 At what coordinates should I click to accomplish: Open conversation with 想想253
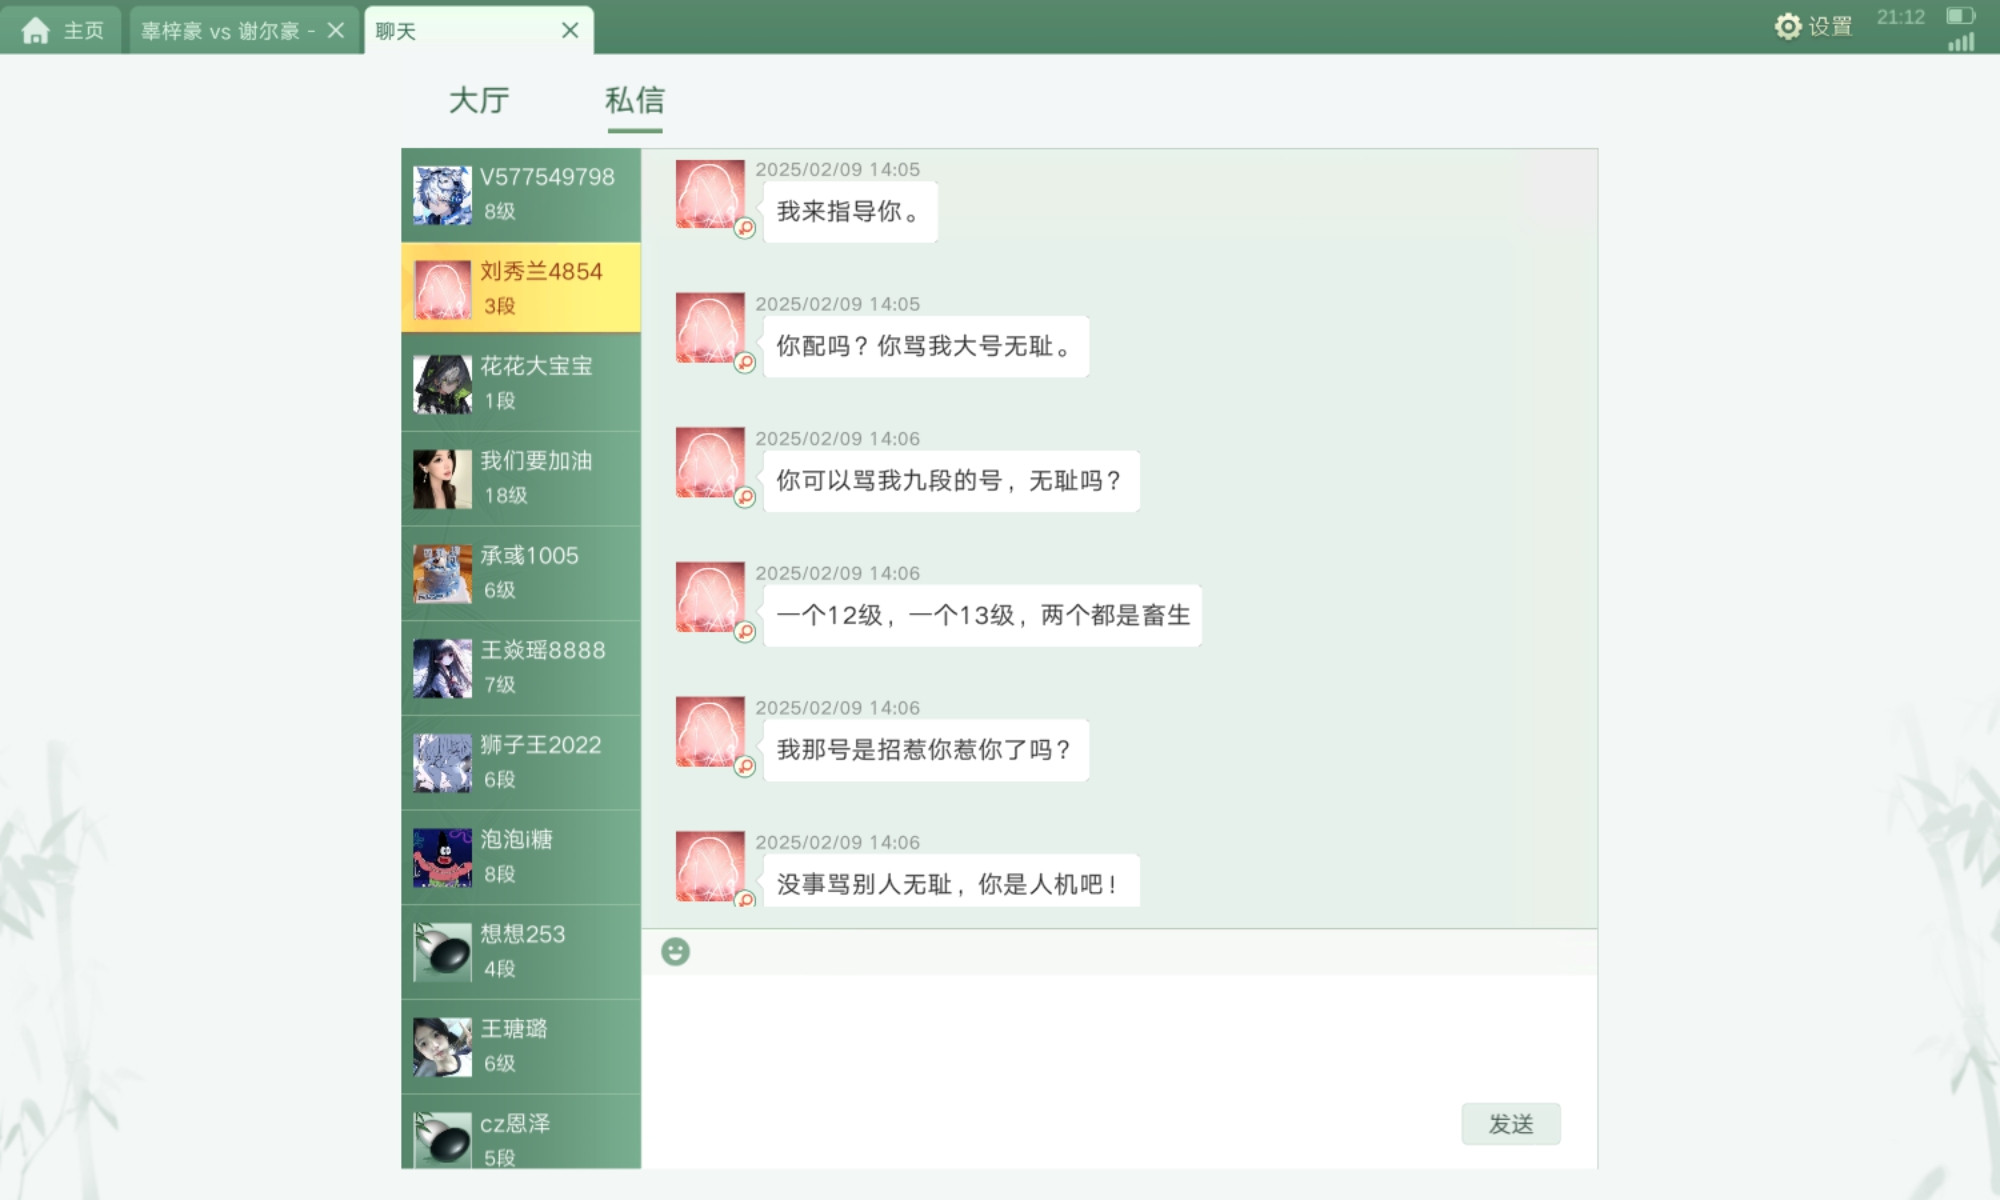pos(521,952)
